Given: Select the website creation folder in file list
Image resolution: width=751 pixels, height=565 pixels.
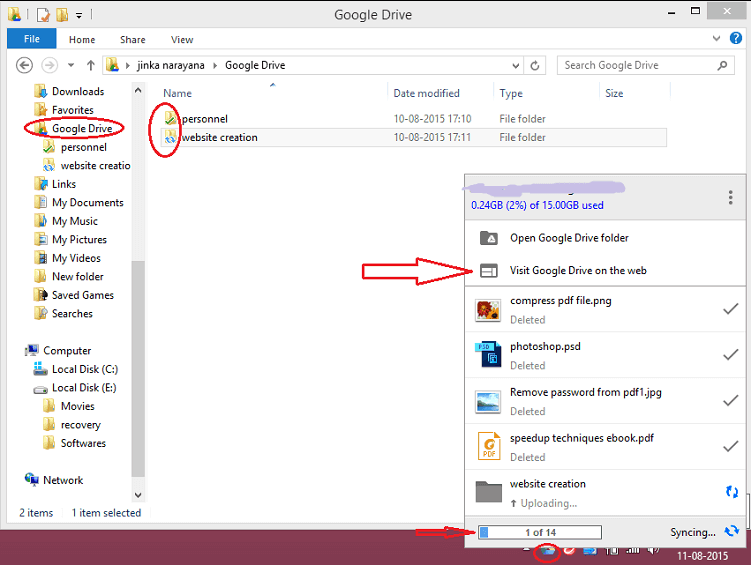Looking at the screenshot, I should (x=414, y=137).
